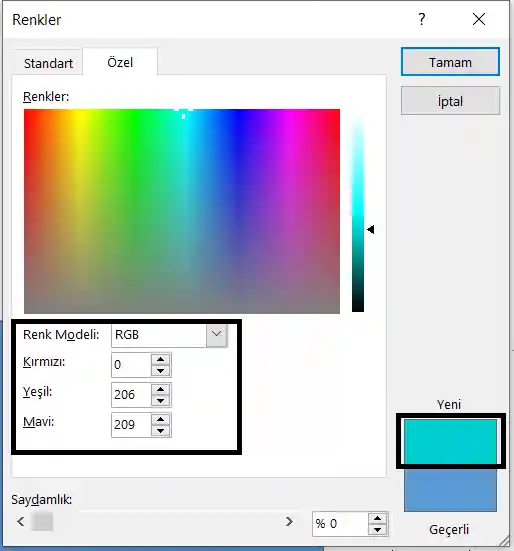Image resolution: width=514 pixels, height=551 pixels.
Task: Click the Yeşil value field
Action: pos(131,395)
